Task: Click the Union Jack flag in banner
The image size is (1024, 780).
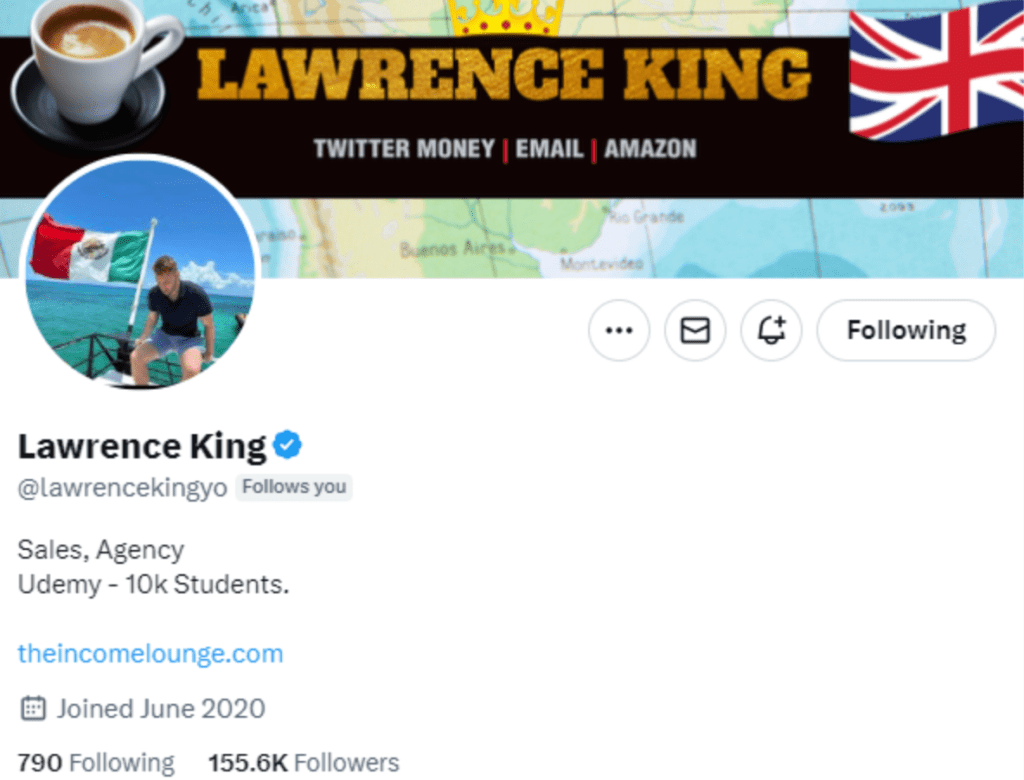Action: pyautogui.click(x=935, y=75)
